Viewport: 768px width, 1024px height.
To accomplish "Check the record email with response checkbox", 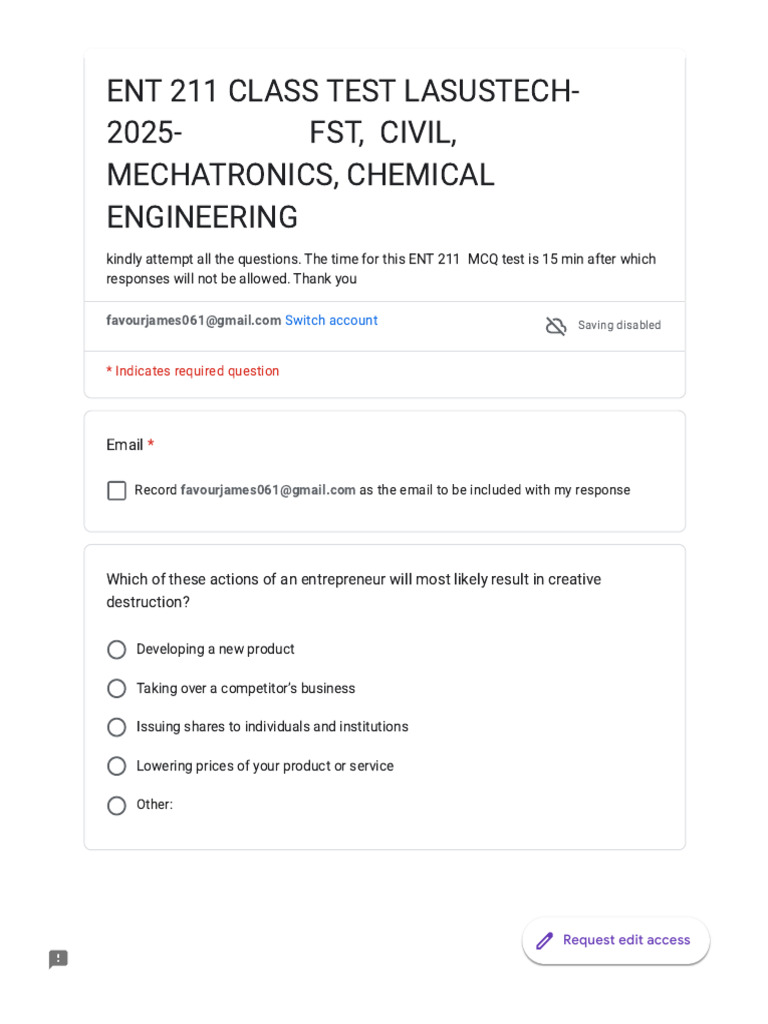I will [117, 490].
